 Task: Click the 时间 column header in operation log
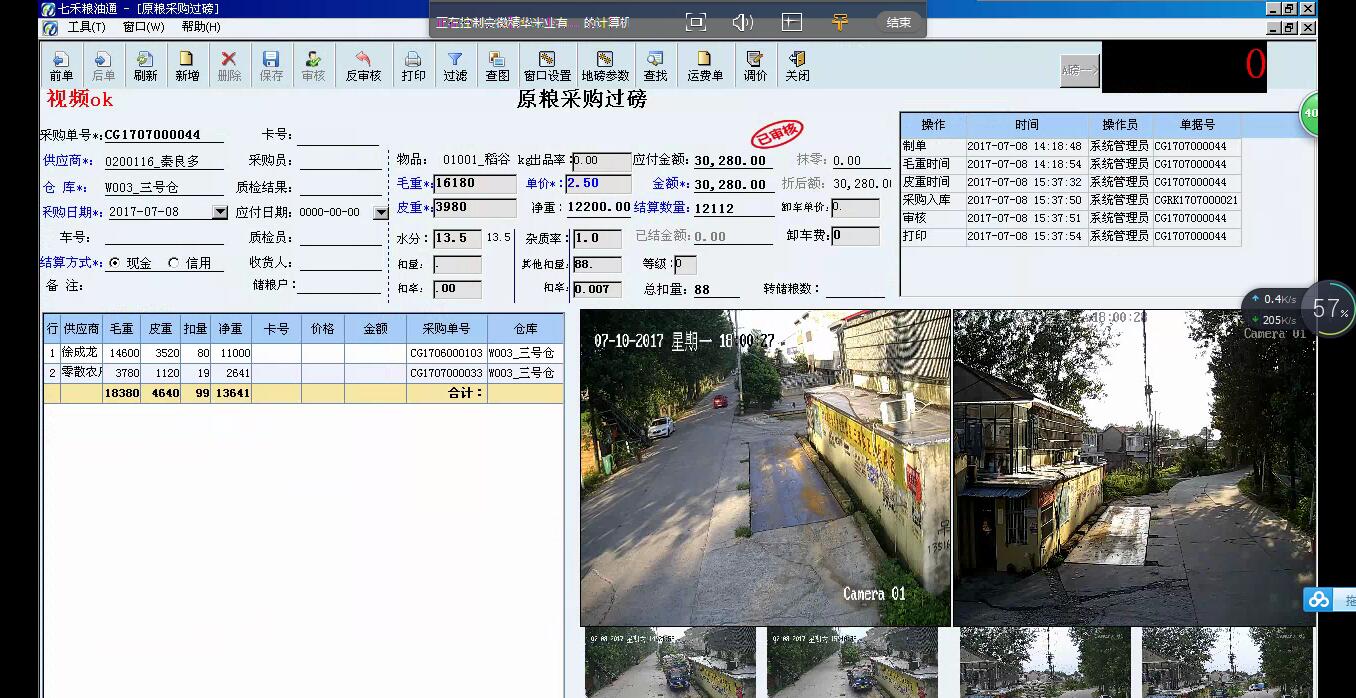tap(1026, 125)
